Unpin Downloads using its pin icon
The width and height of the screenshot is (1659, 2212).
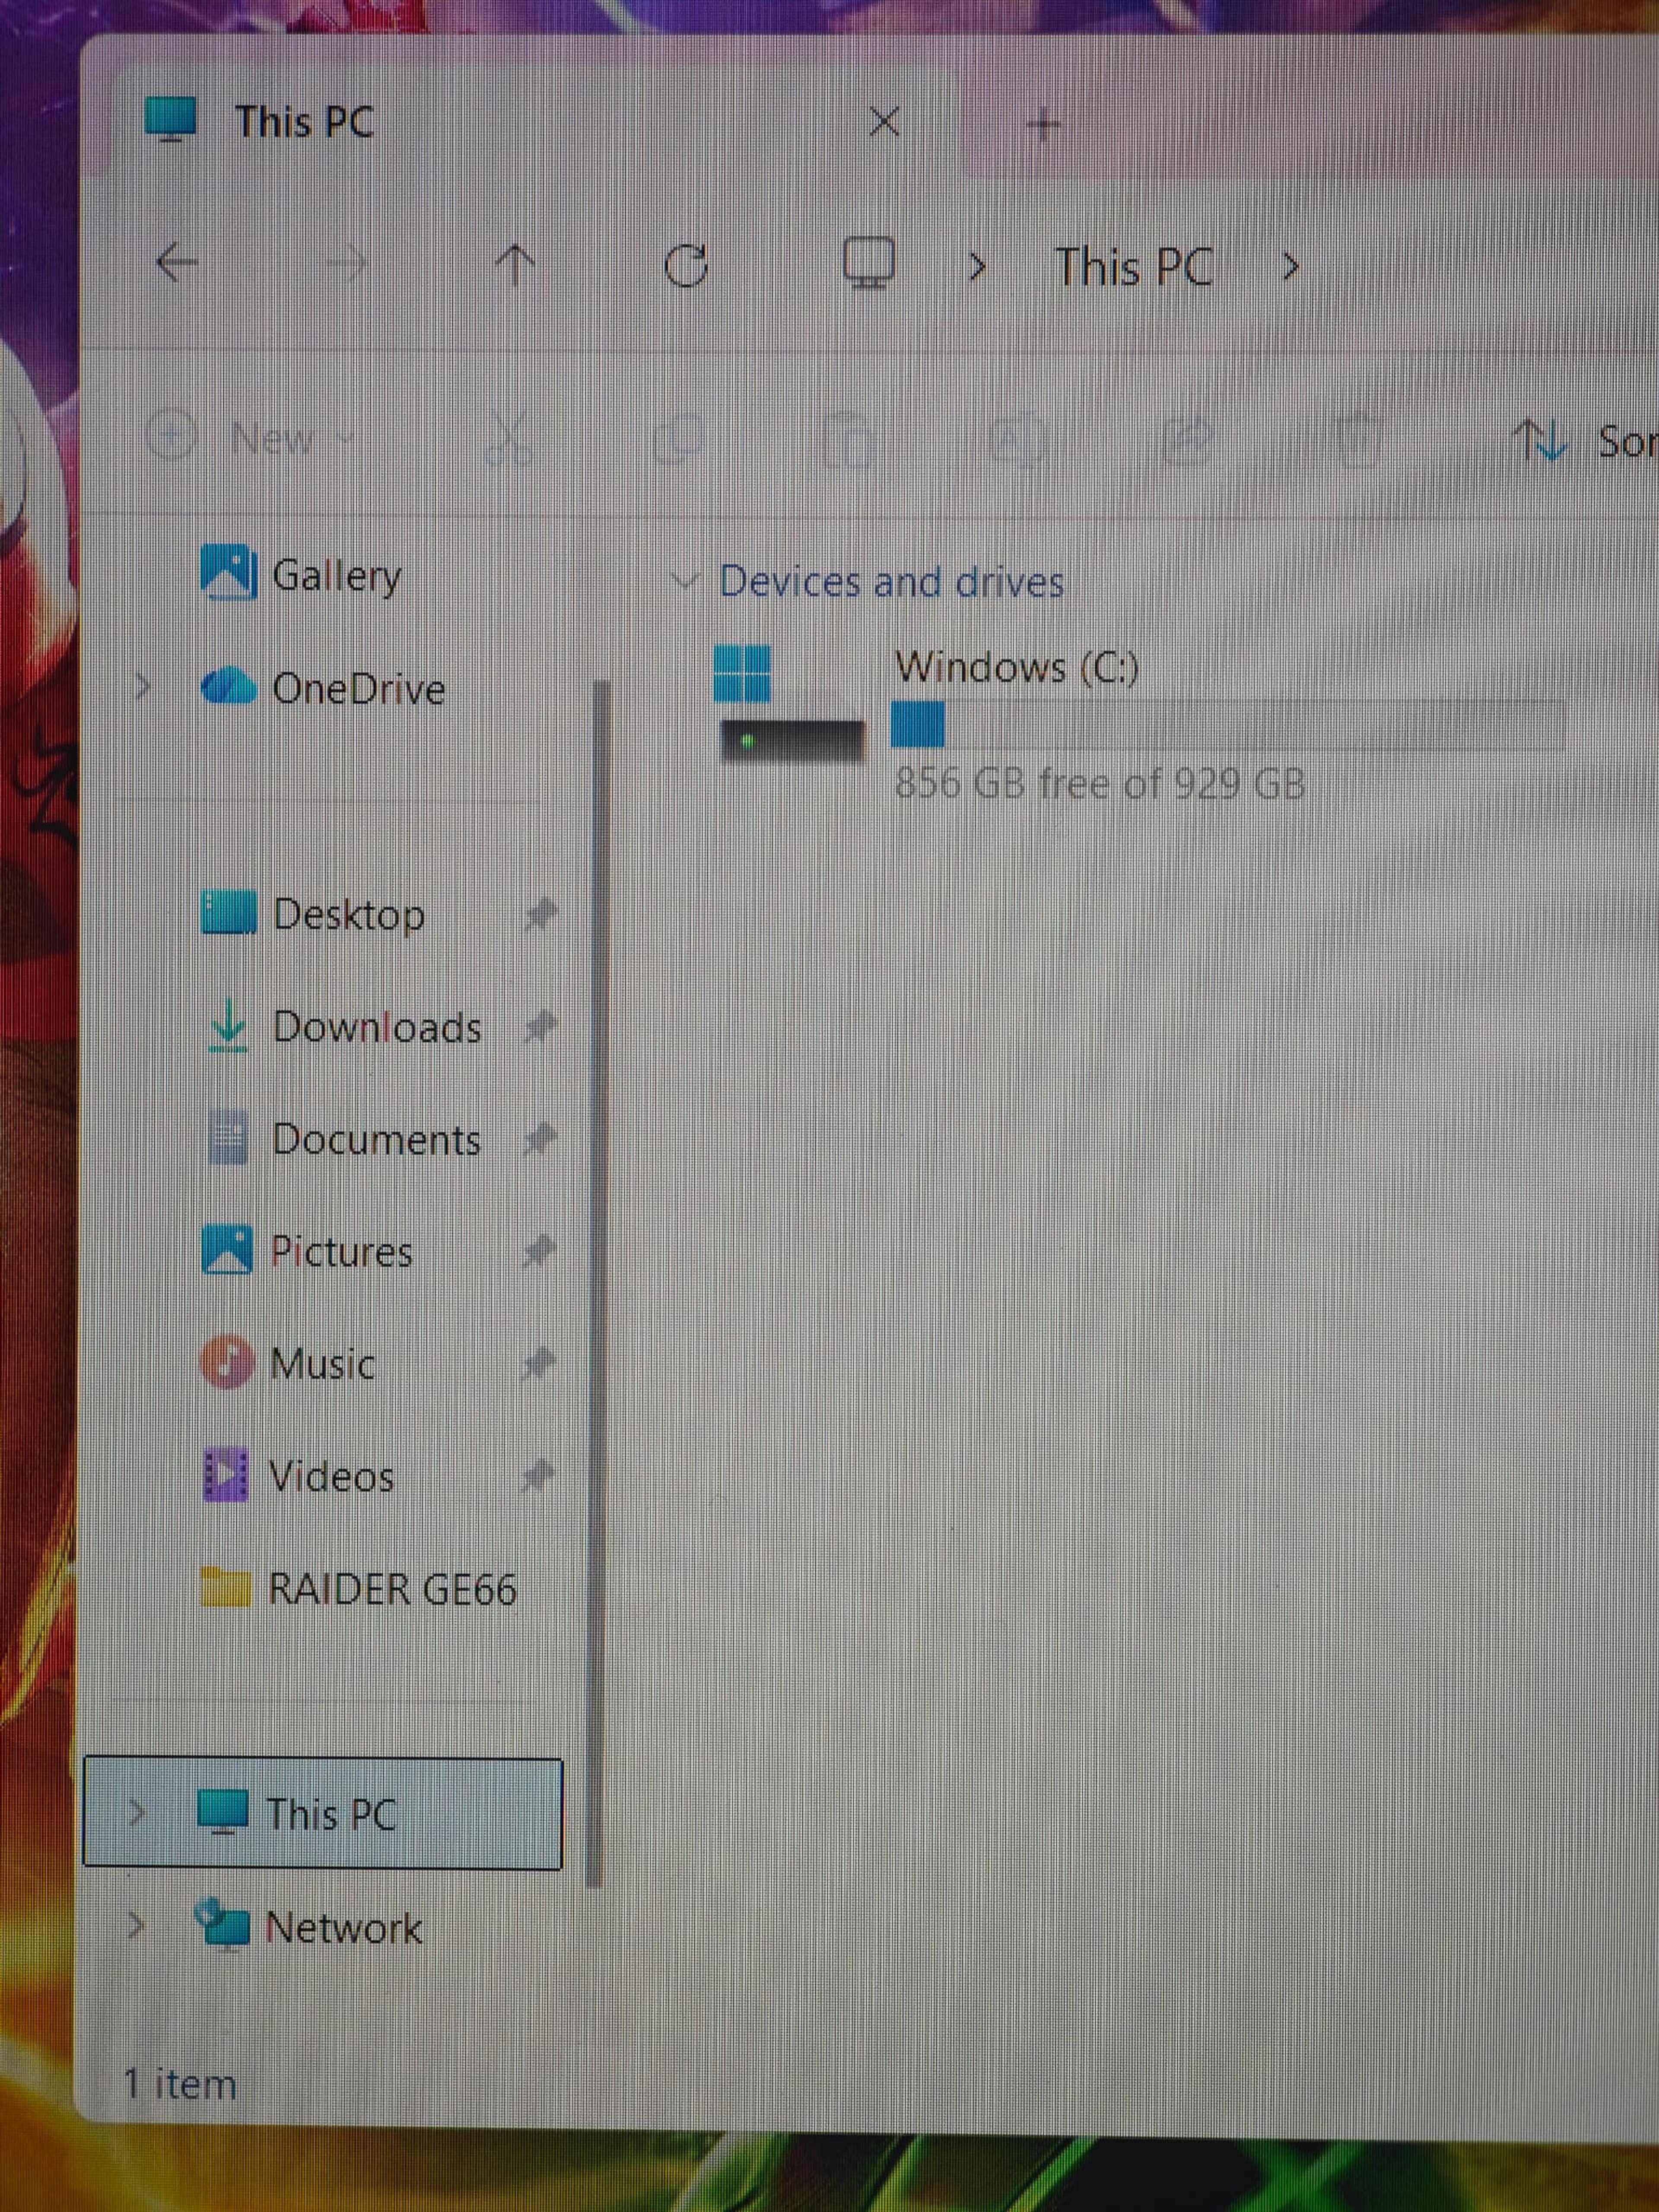(x=541, y=1026)
